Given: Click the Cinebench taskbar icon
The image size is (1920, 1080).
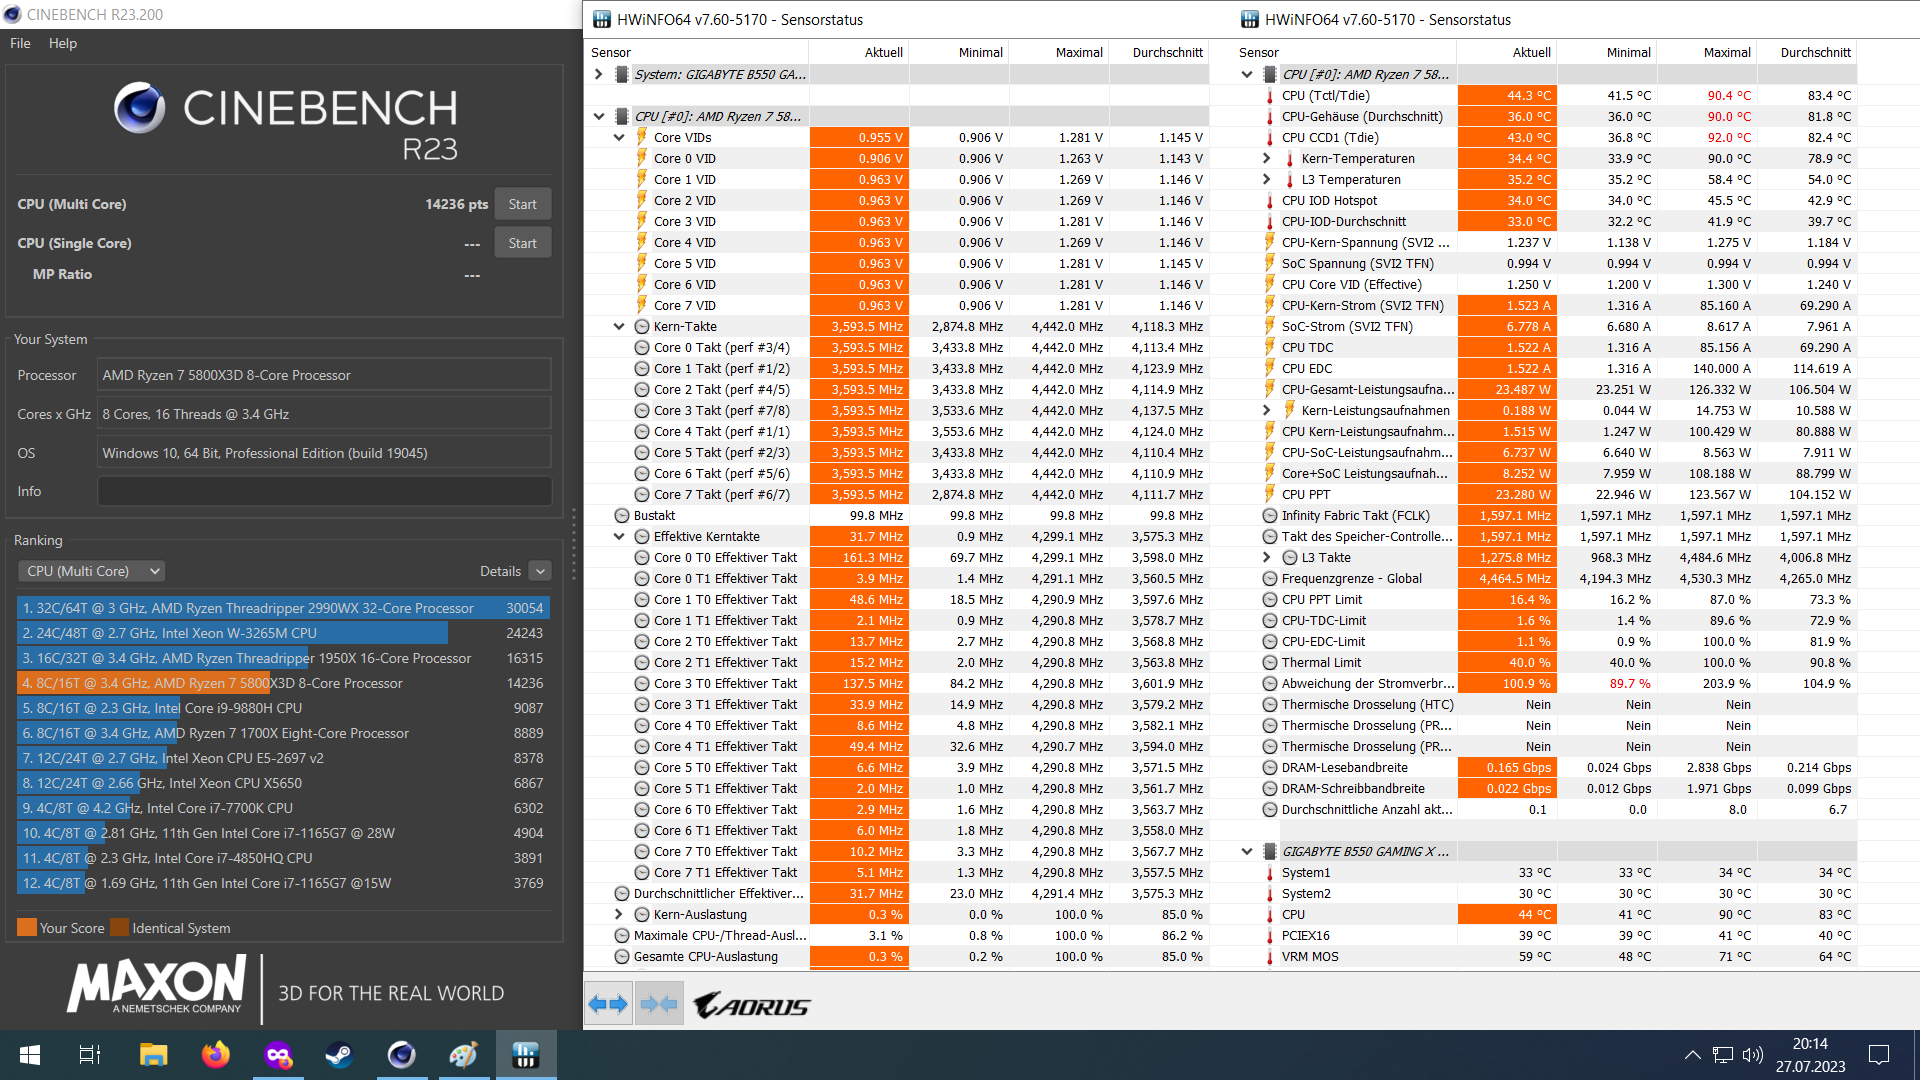Looking at the screenshot, I should coord(401,1055).
